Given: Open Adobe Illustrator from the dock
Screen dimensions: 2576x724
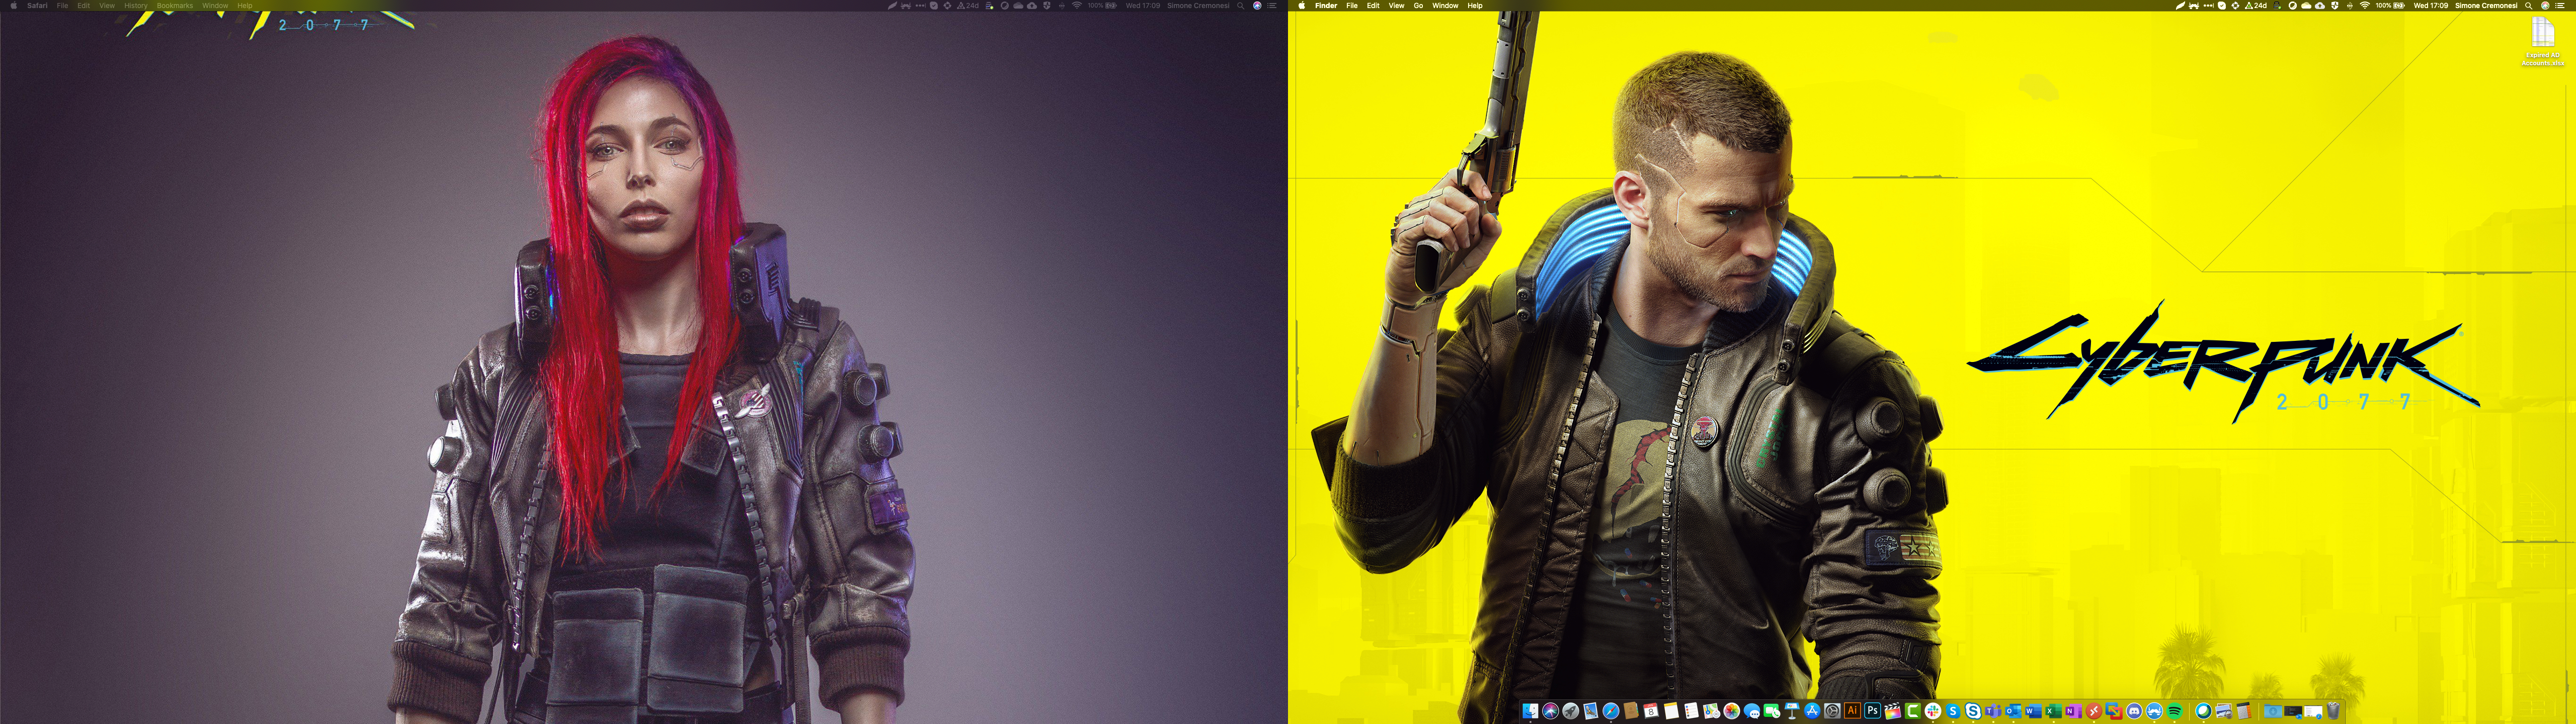Looking at the screenshot, I should (x=1852, y=711).
